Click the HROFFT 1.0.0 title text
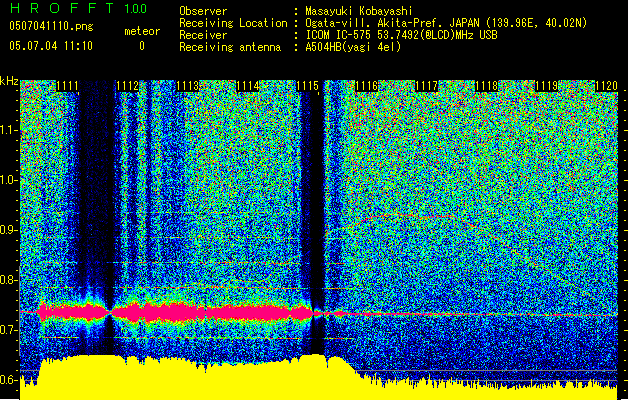Image resolution: width=629 pixels, height=400 pixels. pyautogui.click(x=78, y=8)
